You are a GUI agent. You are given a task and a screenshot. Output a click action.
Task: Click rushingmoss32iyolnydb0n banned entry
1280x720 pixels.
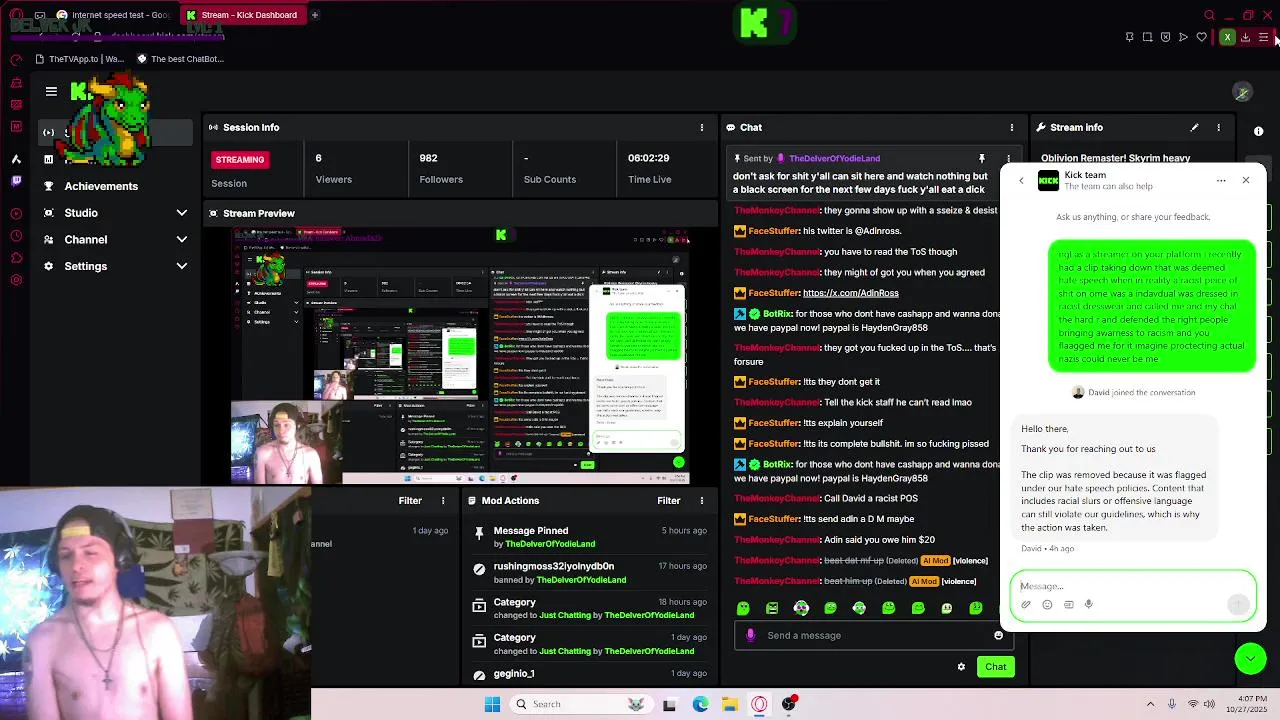[588, 573]
